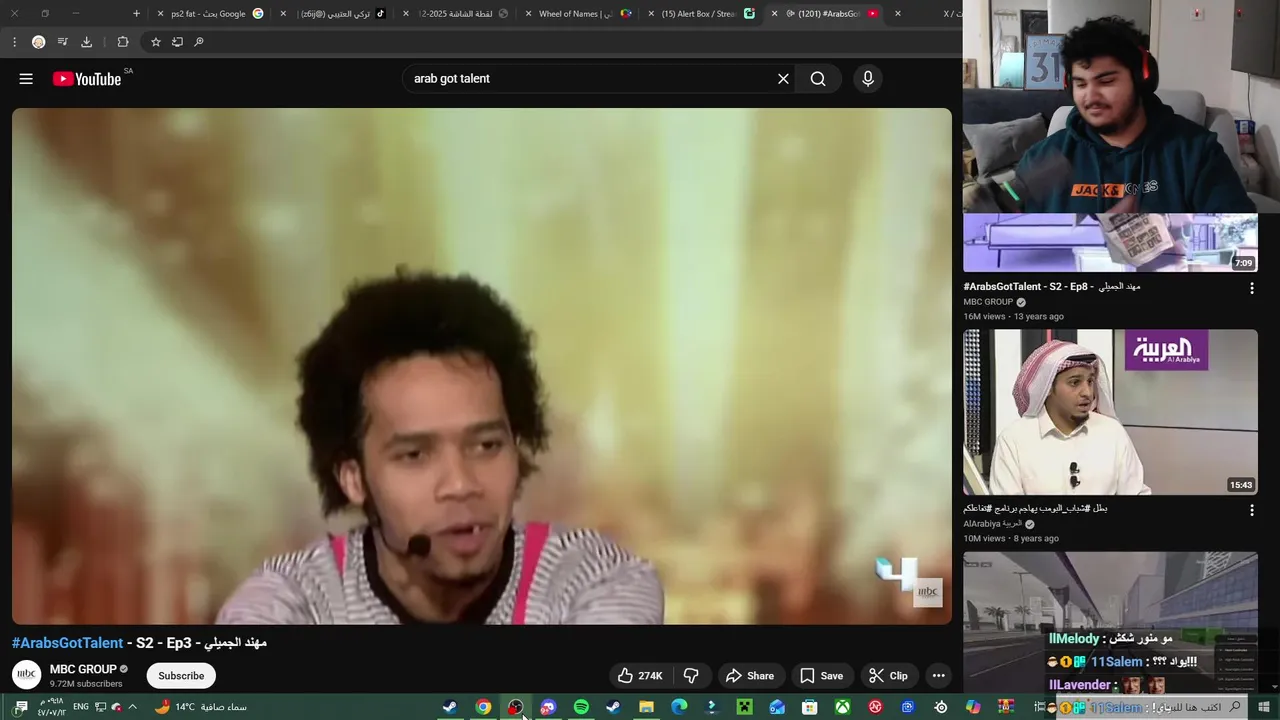Show Chrome downloads
Screen dimensions: 1280x720
point(86,42)
